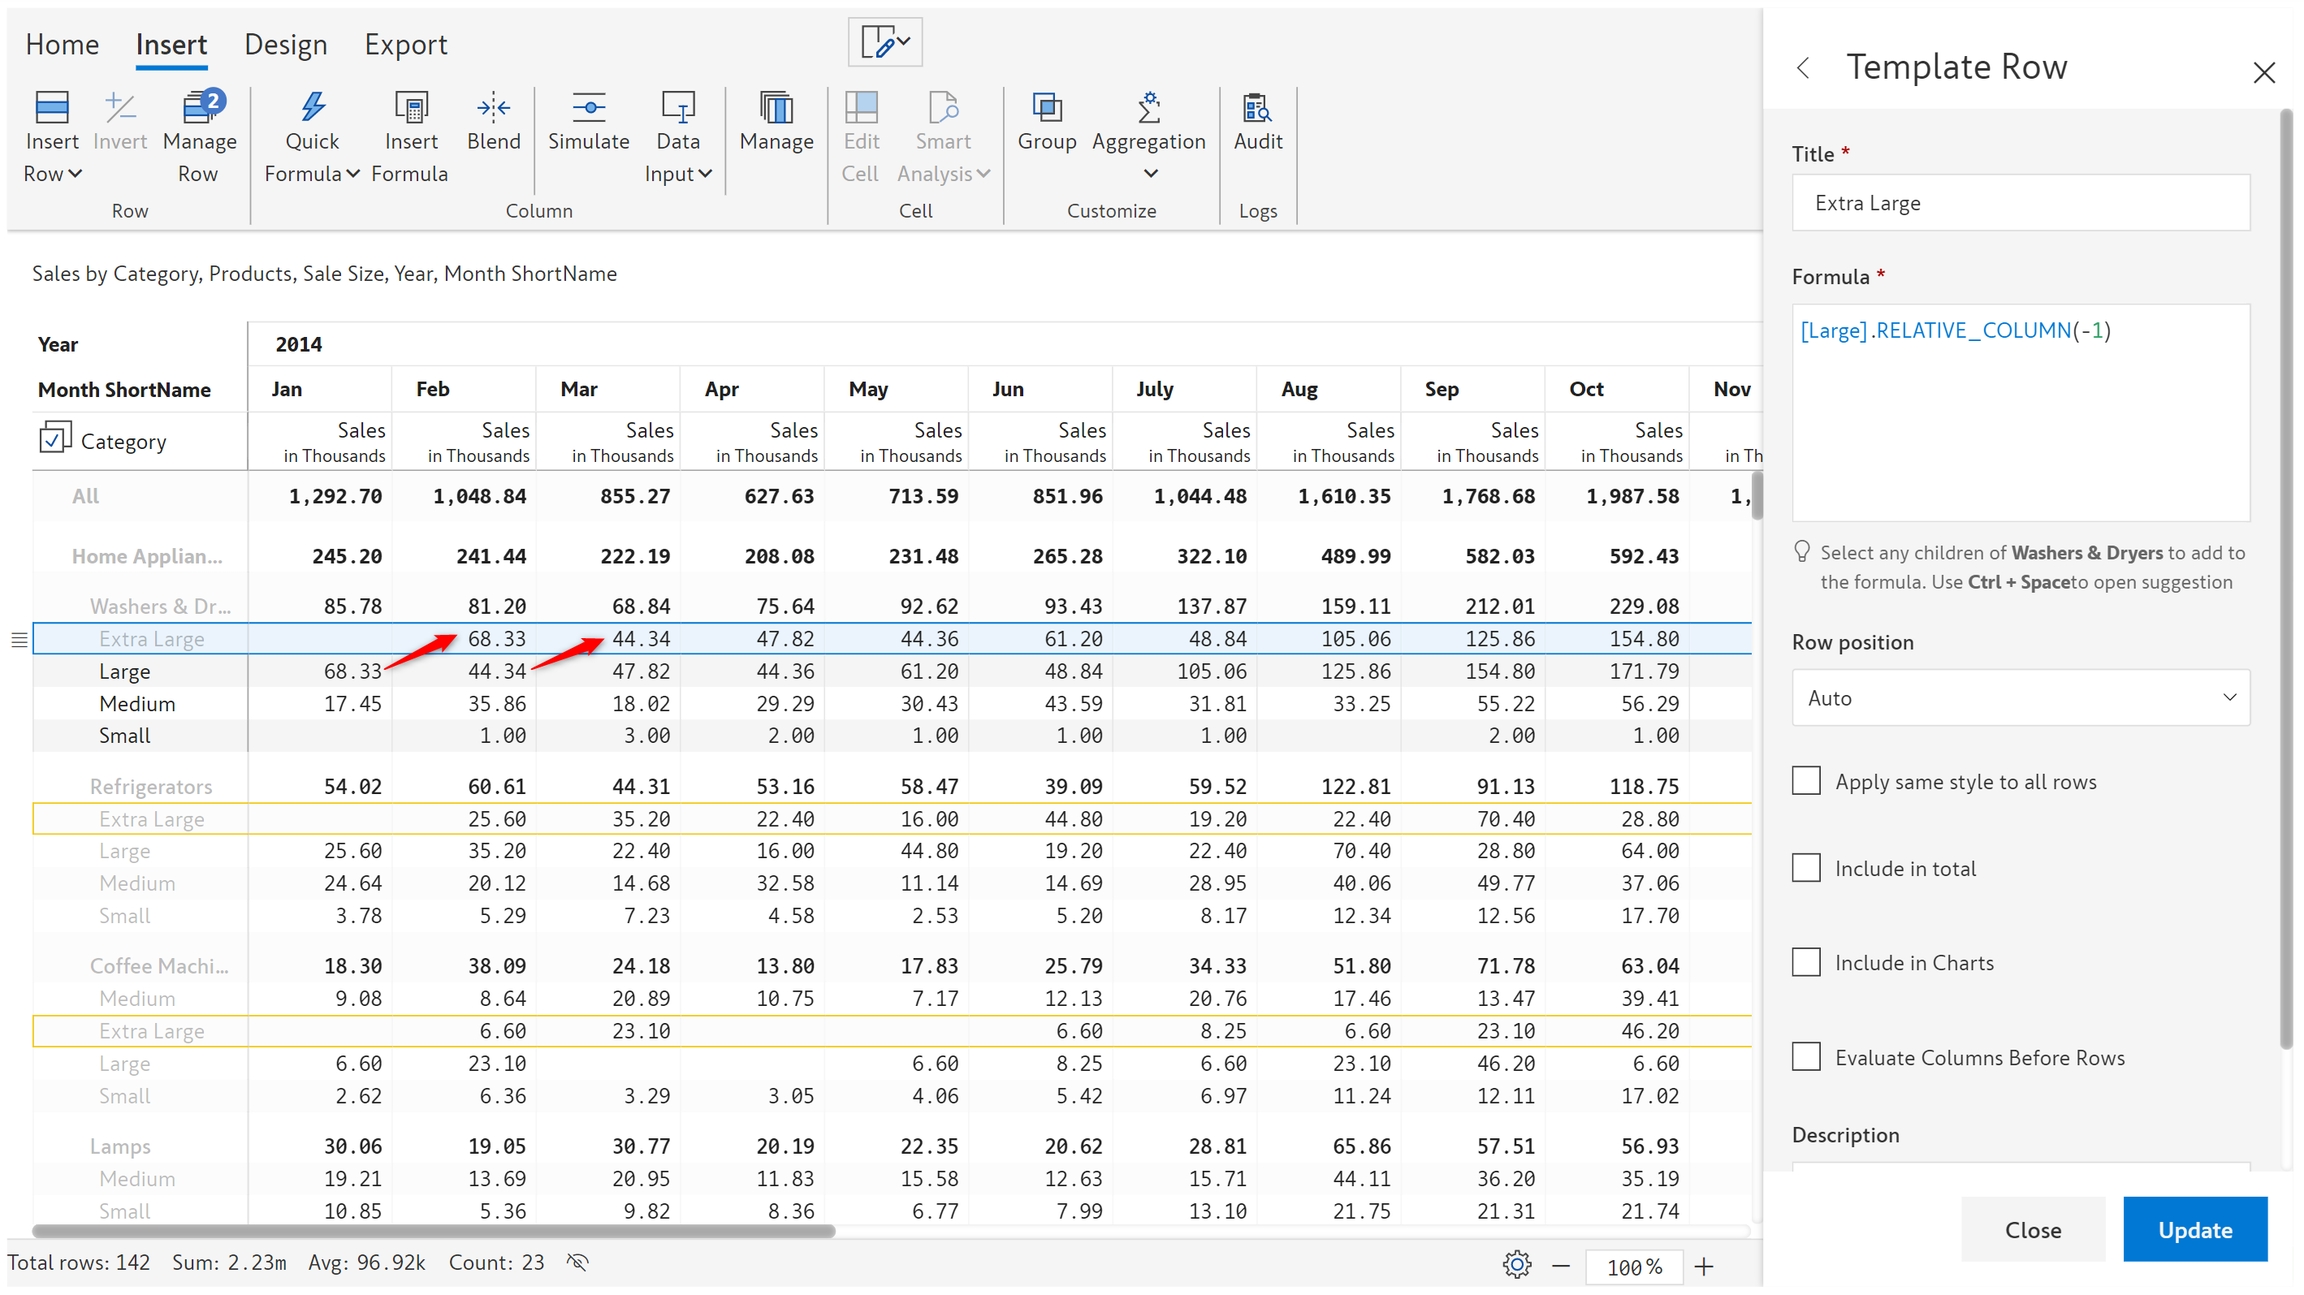The image size is (2304, 1295).
Task: Tick Evaluate Columns Before Rows option
Action: point(1806,1057)
